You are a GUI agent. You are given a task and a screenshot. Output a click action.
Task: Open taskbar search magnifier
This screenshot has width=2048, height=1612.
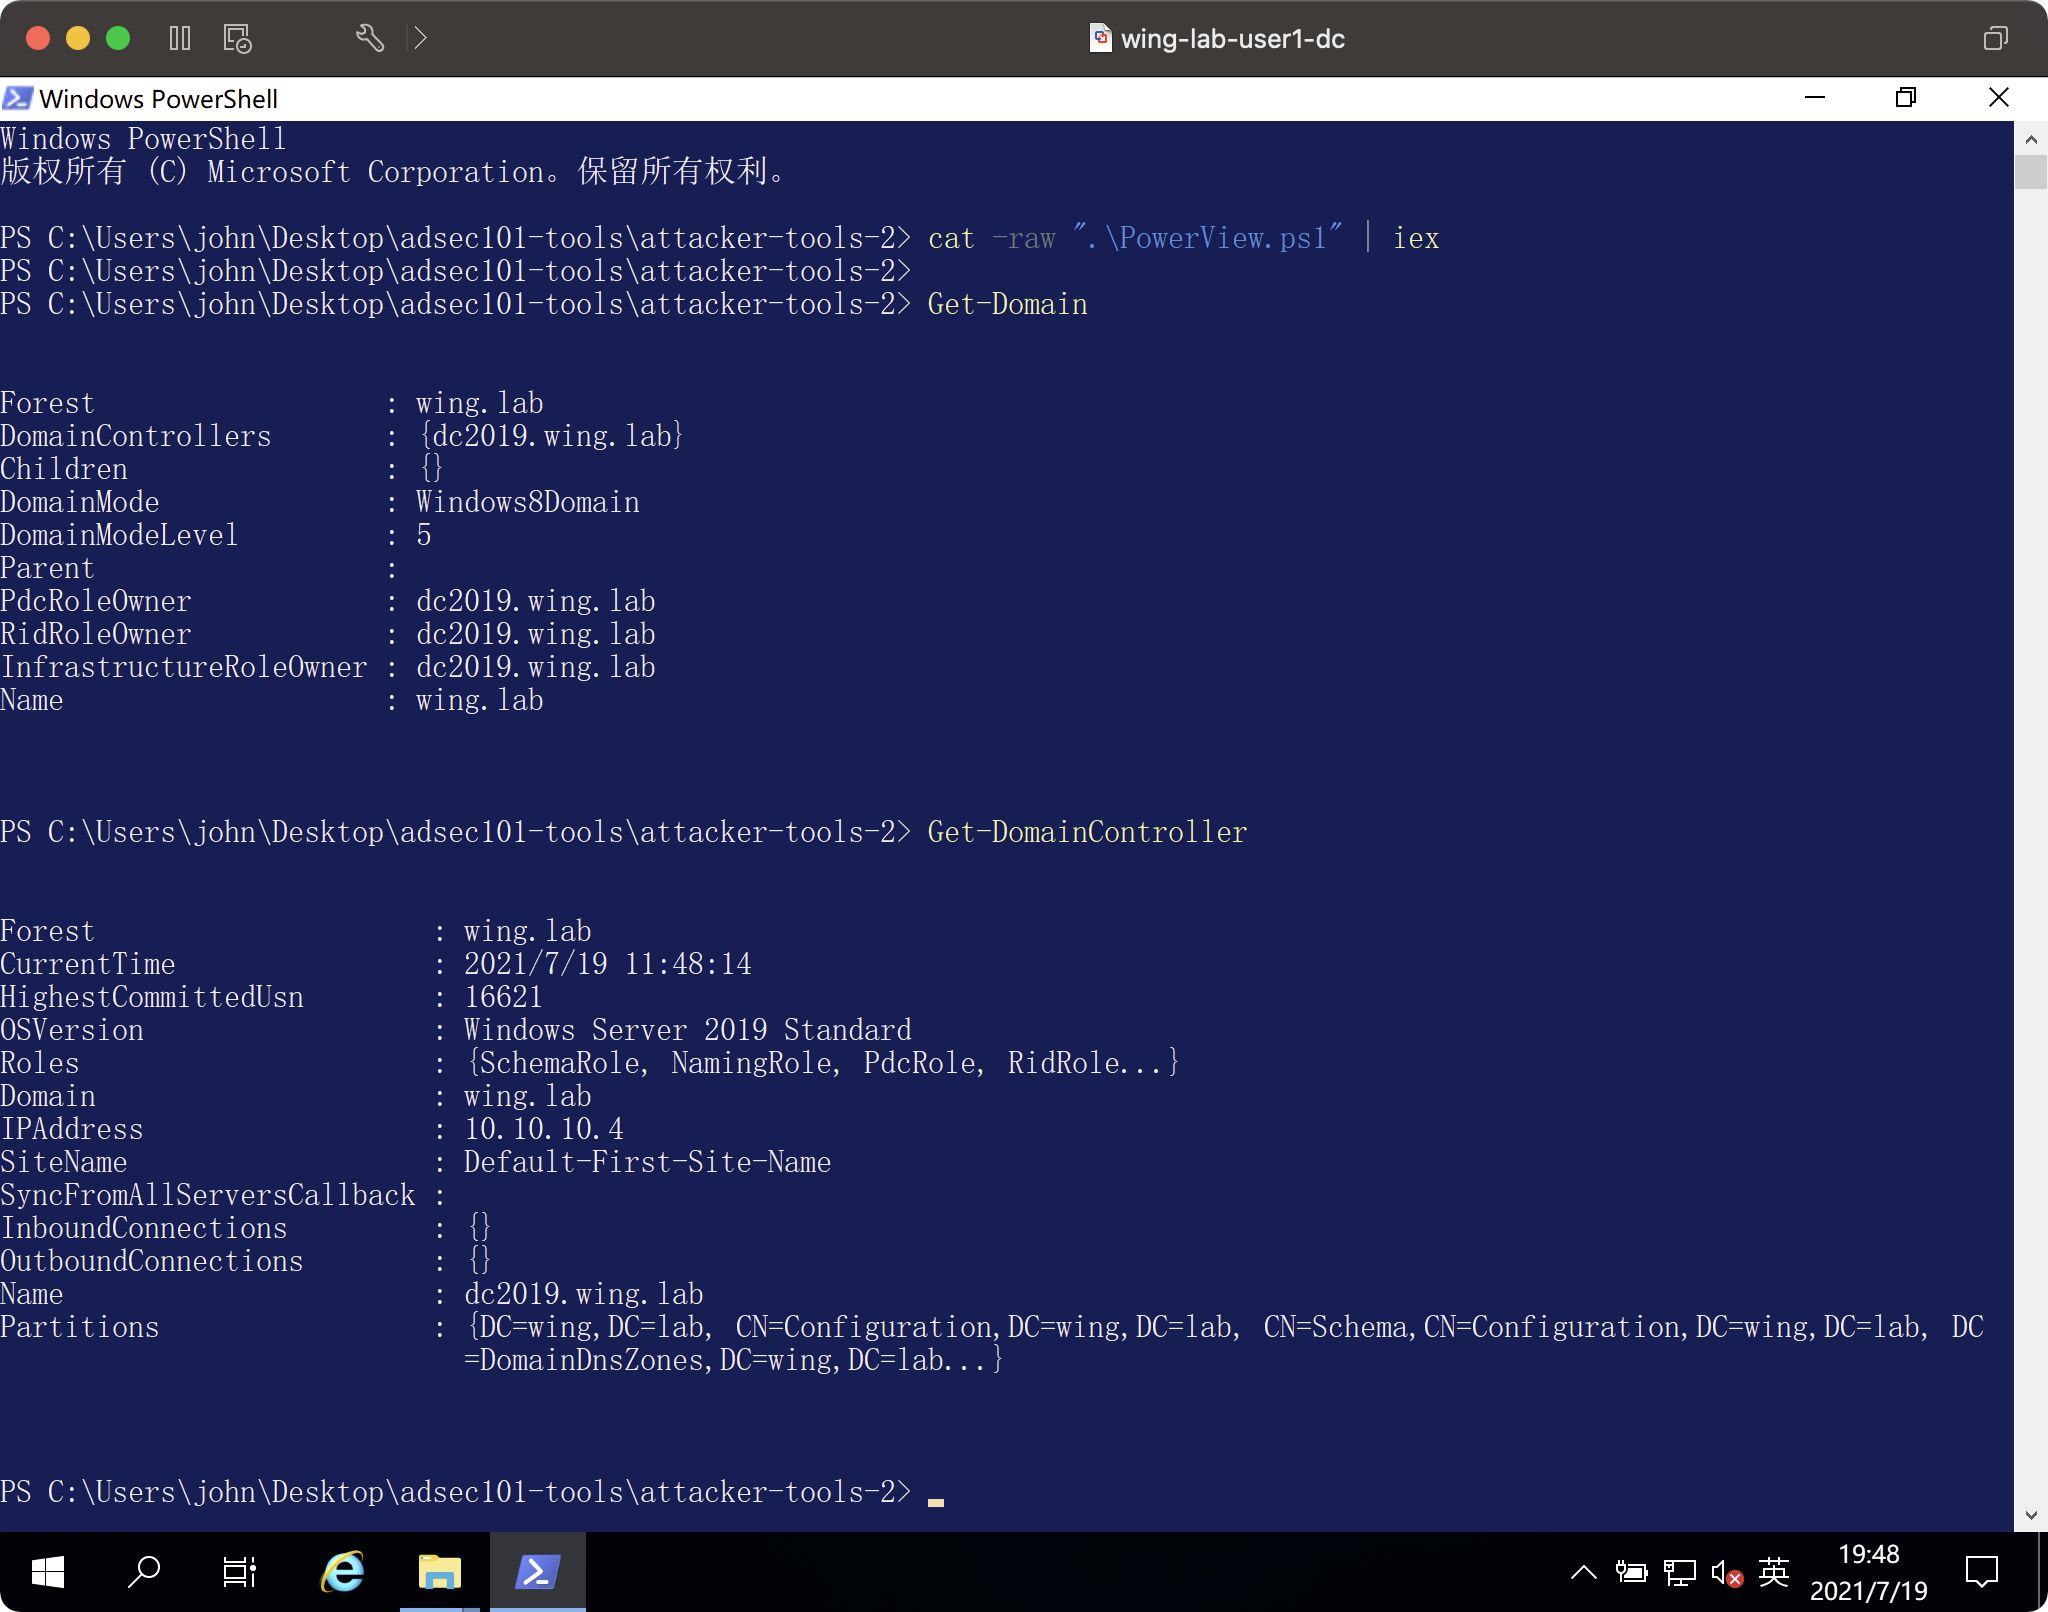(x=144, y=1572)
